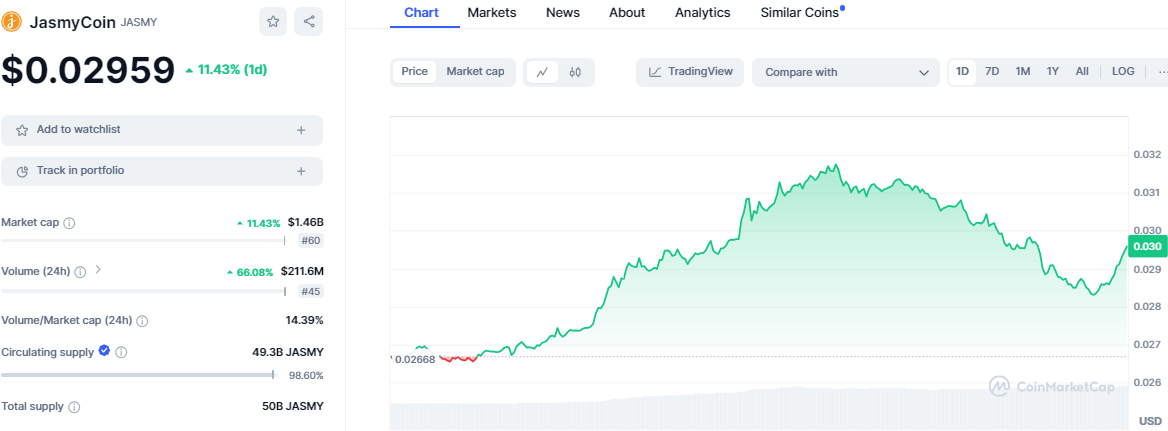Set chart range to All
Screen dimensions: 1168x431
point(1082,71)
